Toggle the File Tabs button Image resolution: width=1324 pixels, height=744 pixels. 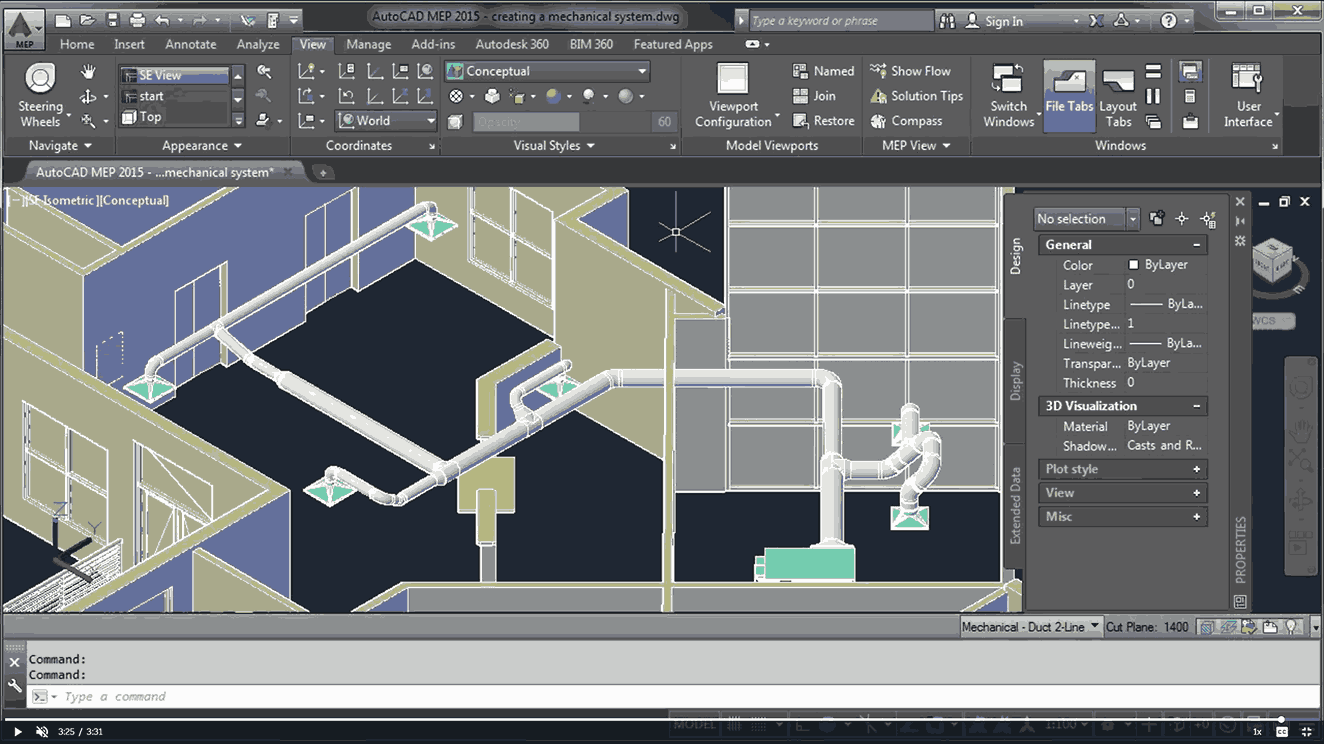pyautogui.click(x=1069, y=96)
